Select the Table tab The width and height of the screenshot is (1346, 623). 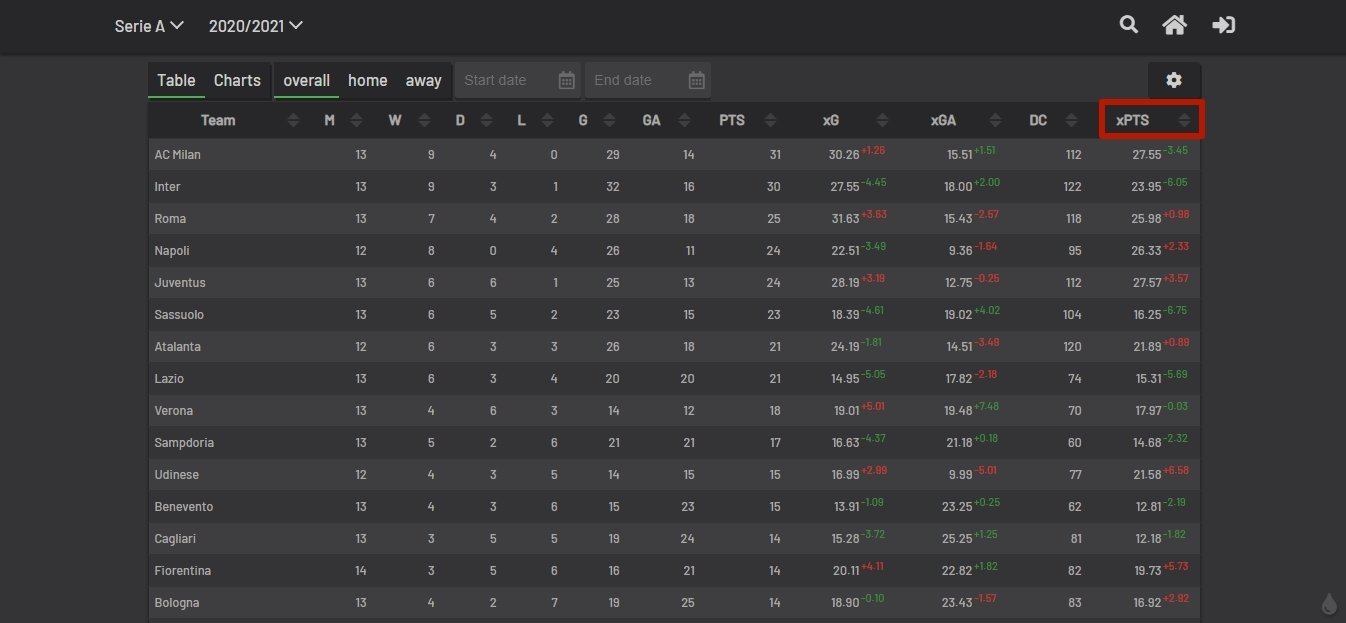pos(176,80)
